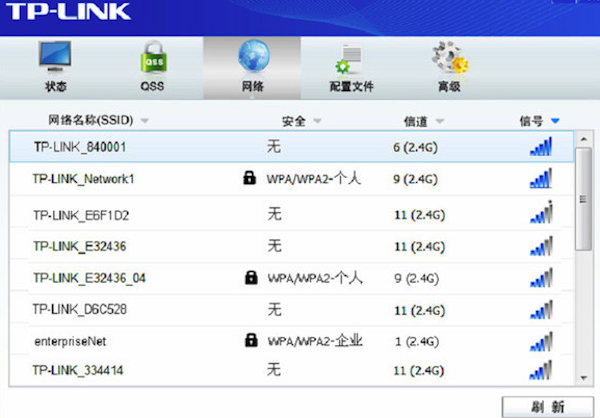Click the 信道 column header text
Image resolution: width=600 pixels, height=418 pixels.
click(416, 121)
